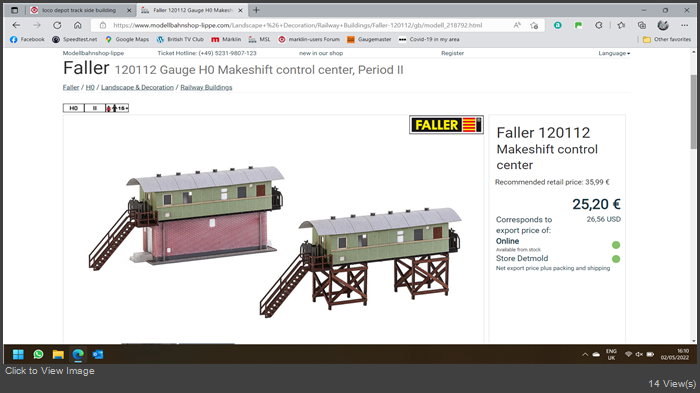
Task: Open File Explorer from the taskbar
Action: click(x=58, y=354)
